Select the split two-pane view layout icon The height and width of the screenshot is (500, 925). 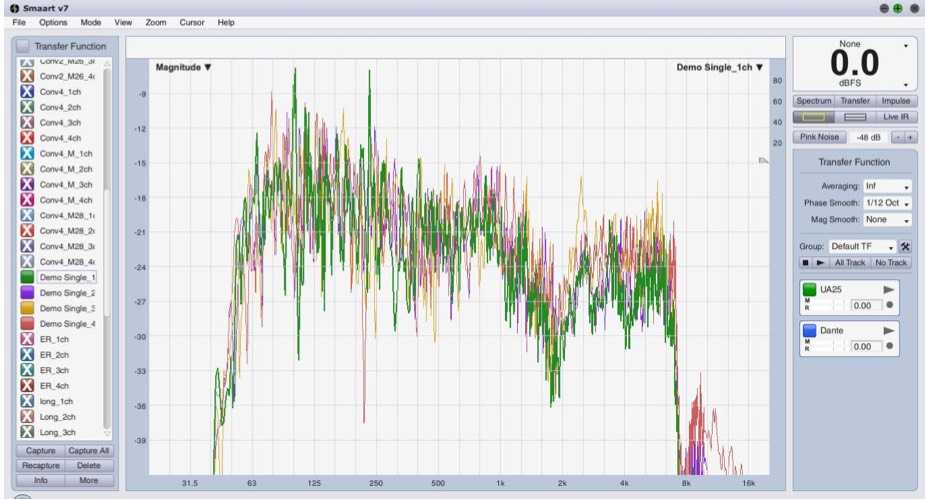[x=855, y=117]
